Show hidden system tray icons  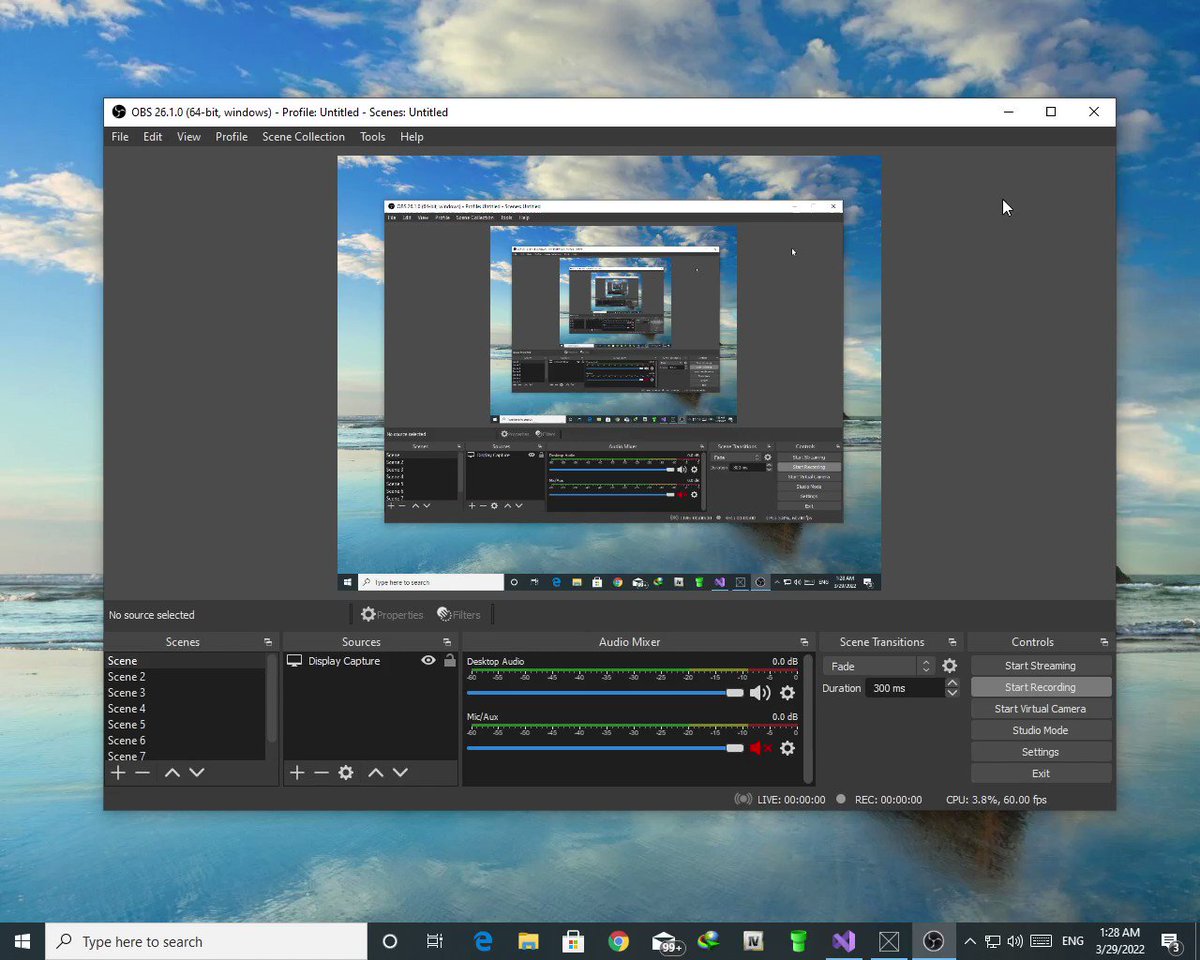969,941
